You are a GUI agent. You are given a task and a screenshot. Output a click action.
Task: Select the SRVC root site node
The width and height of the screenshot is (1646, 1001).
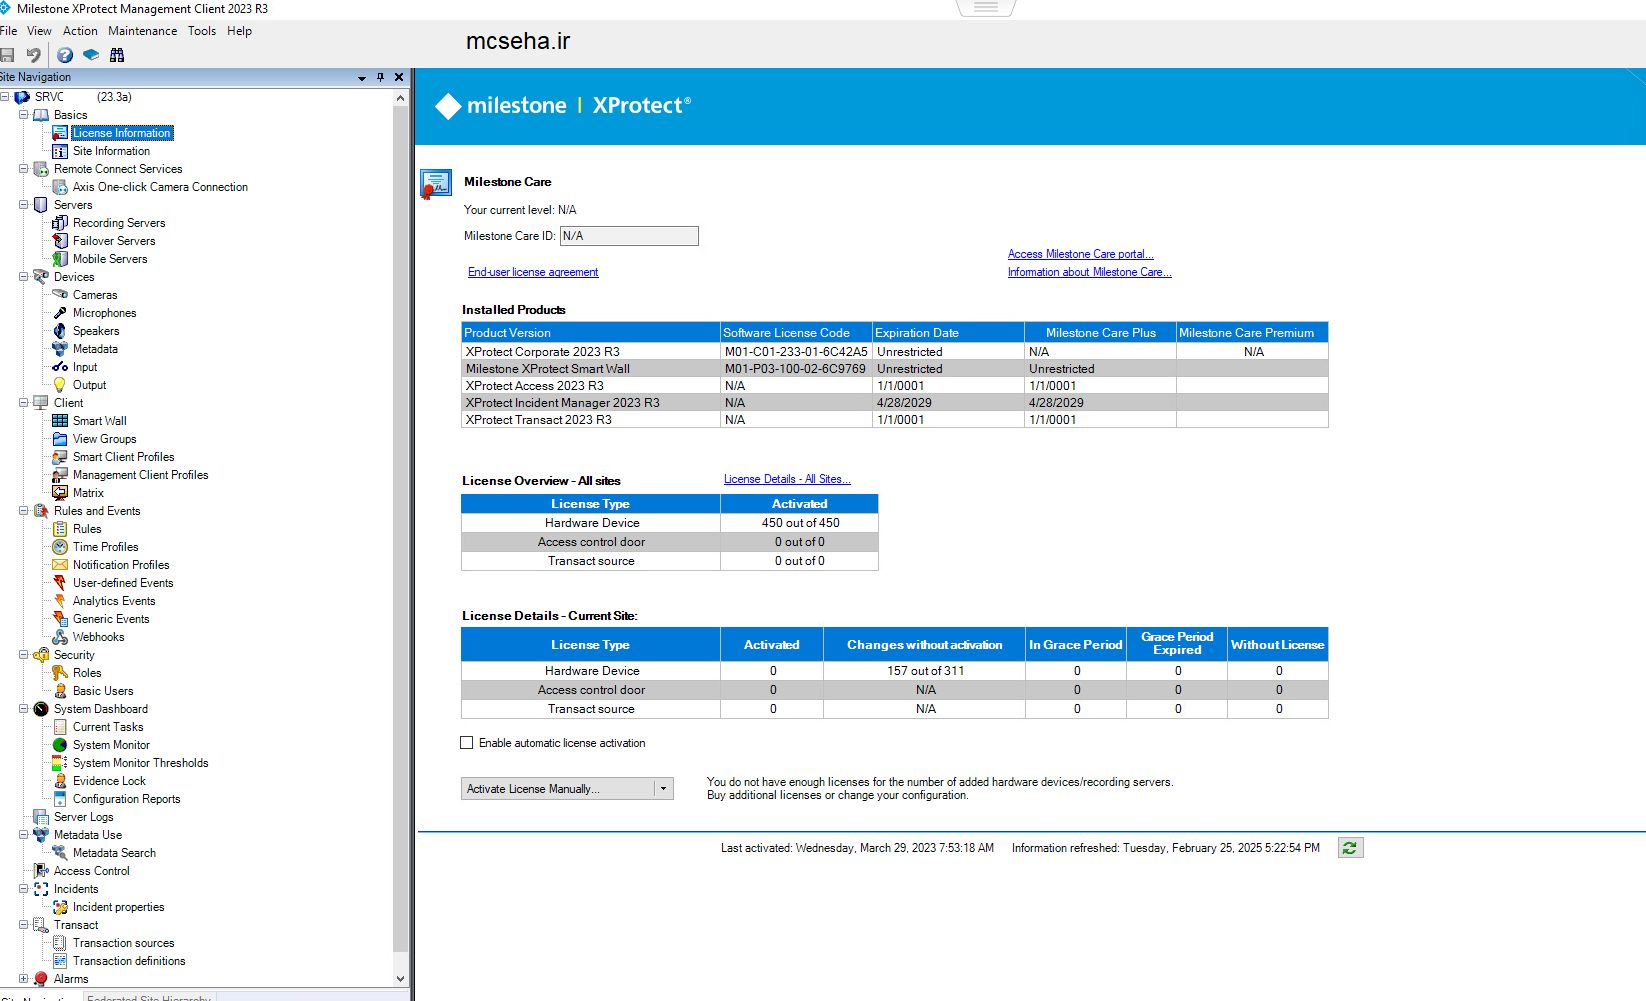click(x=49, y=97)
